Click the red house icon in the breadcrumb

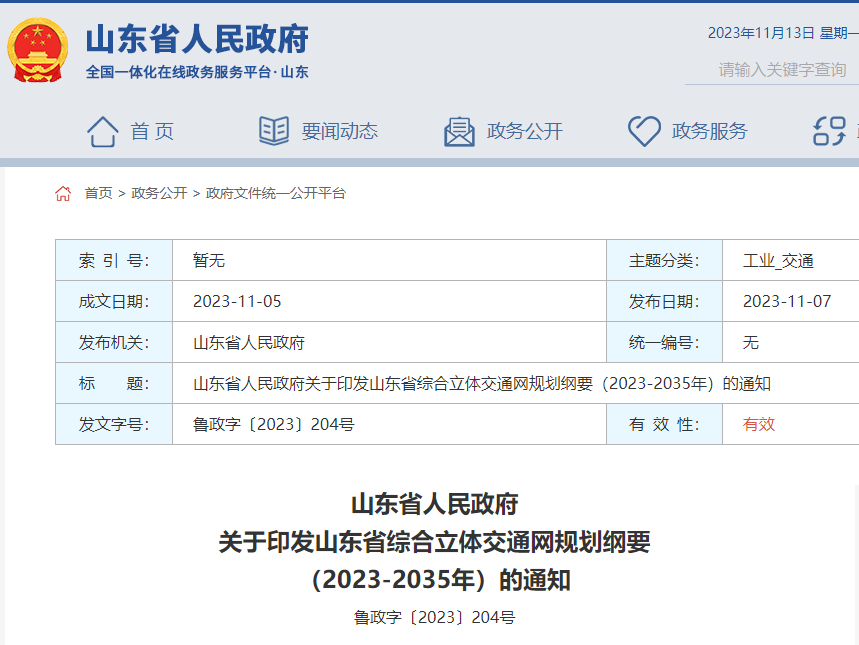(63, 196)
